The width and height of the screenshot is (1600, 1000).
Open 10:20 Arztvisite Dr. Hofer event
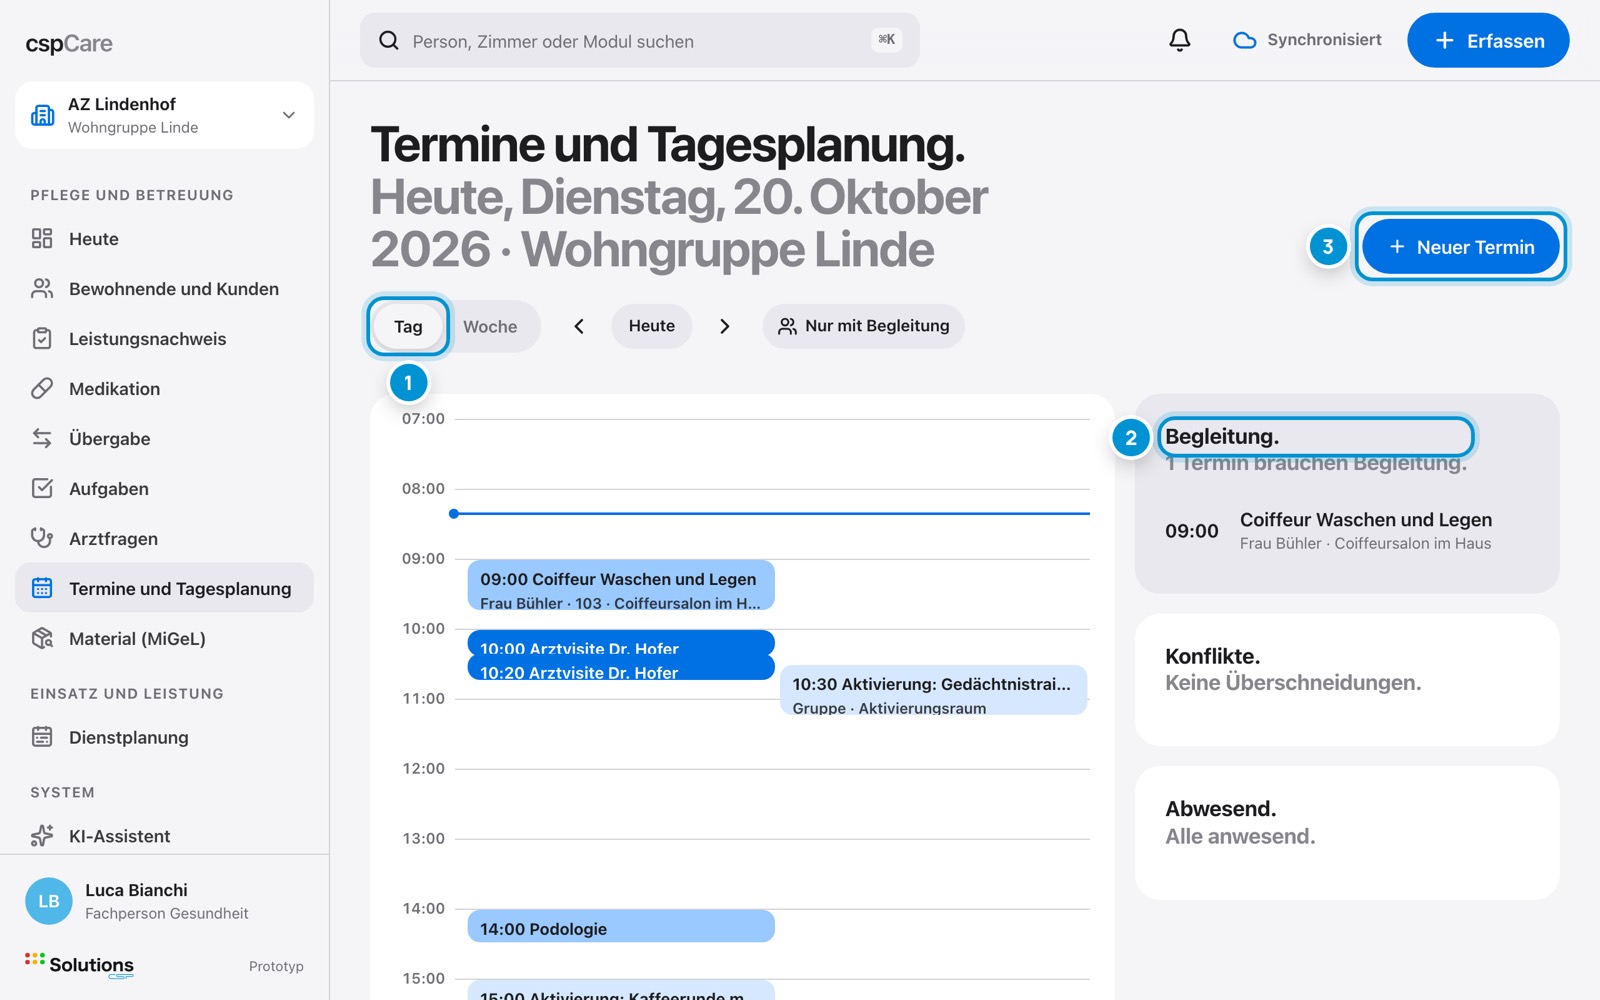[x=621, y=668]
